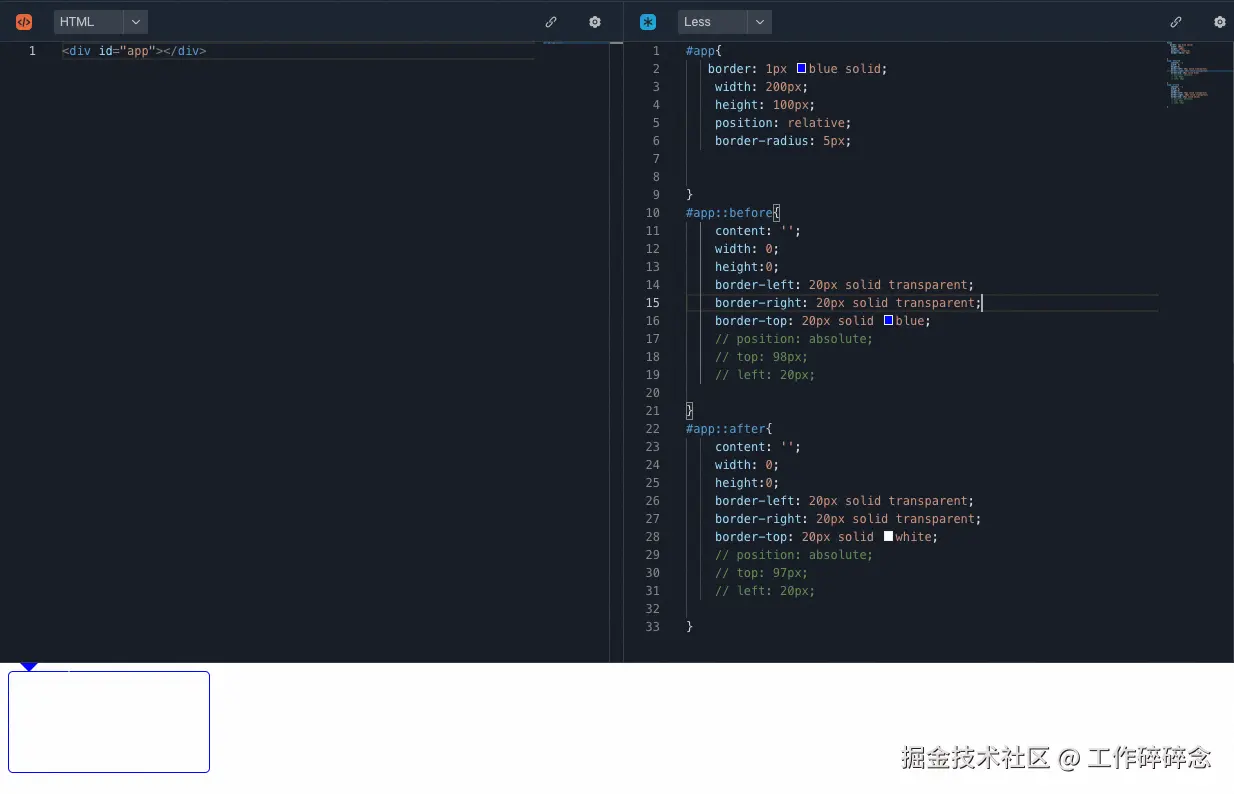Click line 29 position absolute comment
The image size is (1234, 794).
click(x=794, y=555)
